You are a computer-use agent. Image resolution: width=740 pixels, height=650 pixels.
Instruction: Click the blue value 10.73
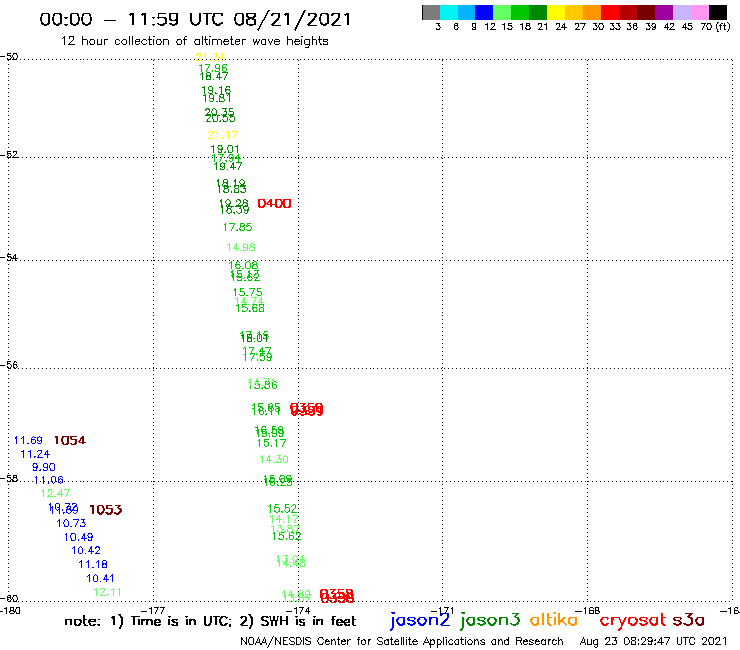71,523
